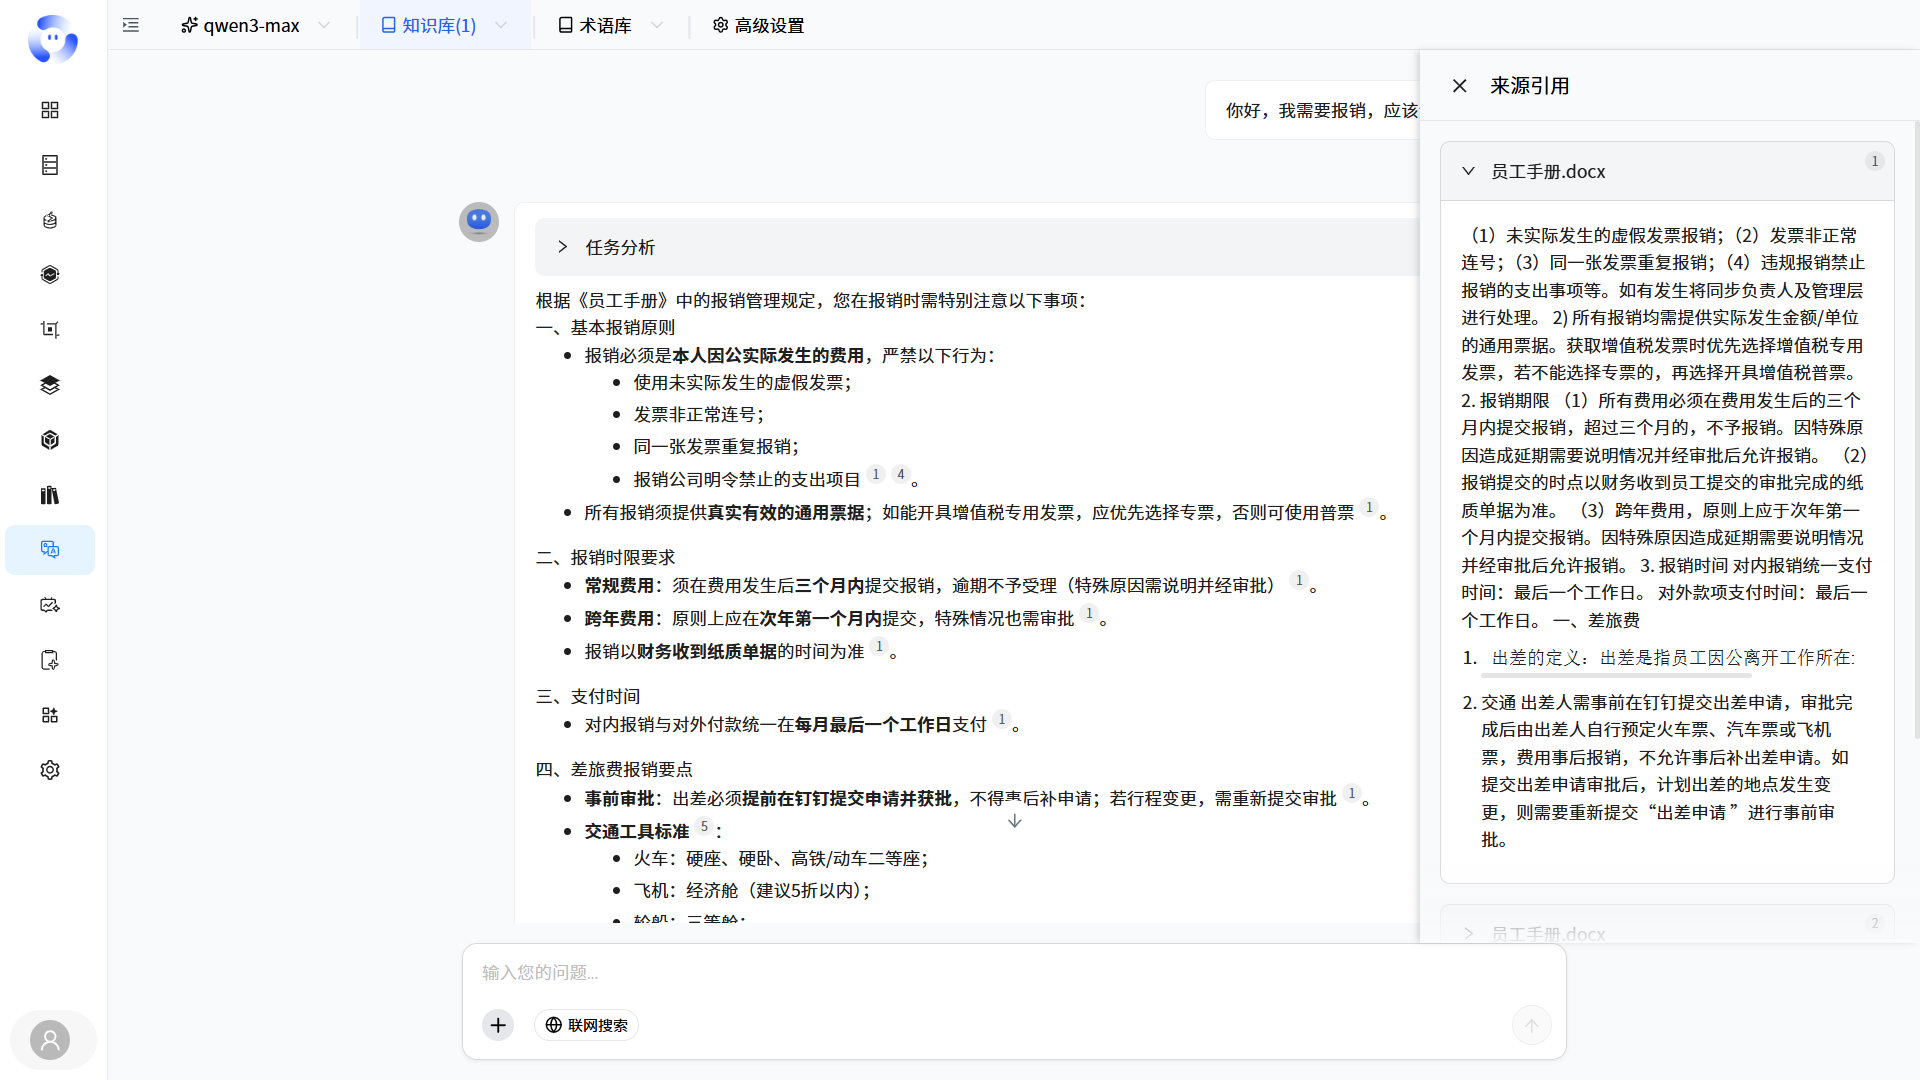
Task: Click the user avatar at bottom left
Action: click(50, 1040)
